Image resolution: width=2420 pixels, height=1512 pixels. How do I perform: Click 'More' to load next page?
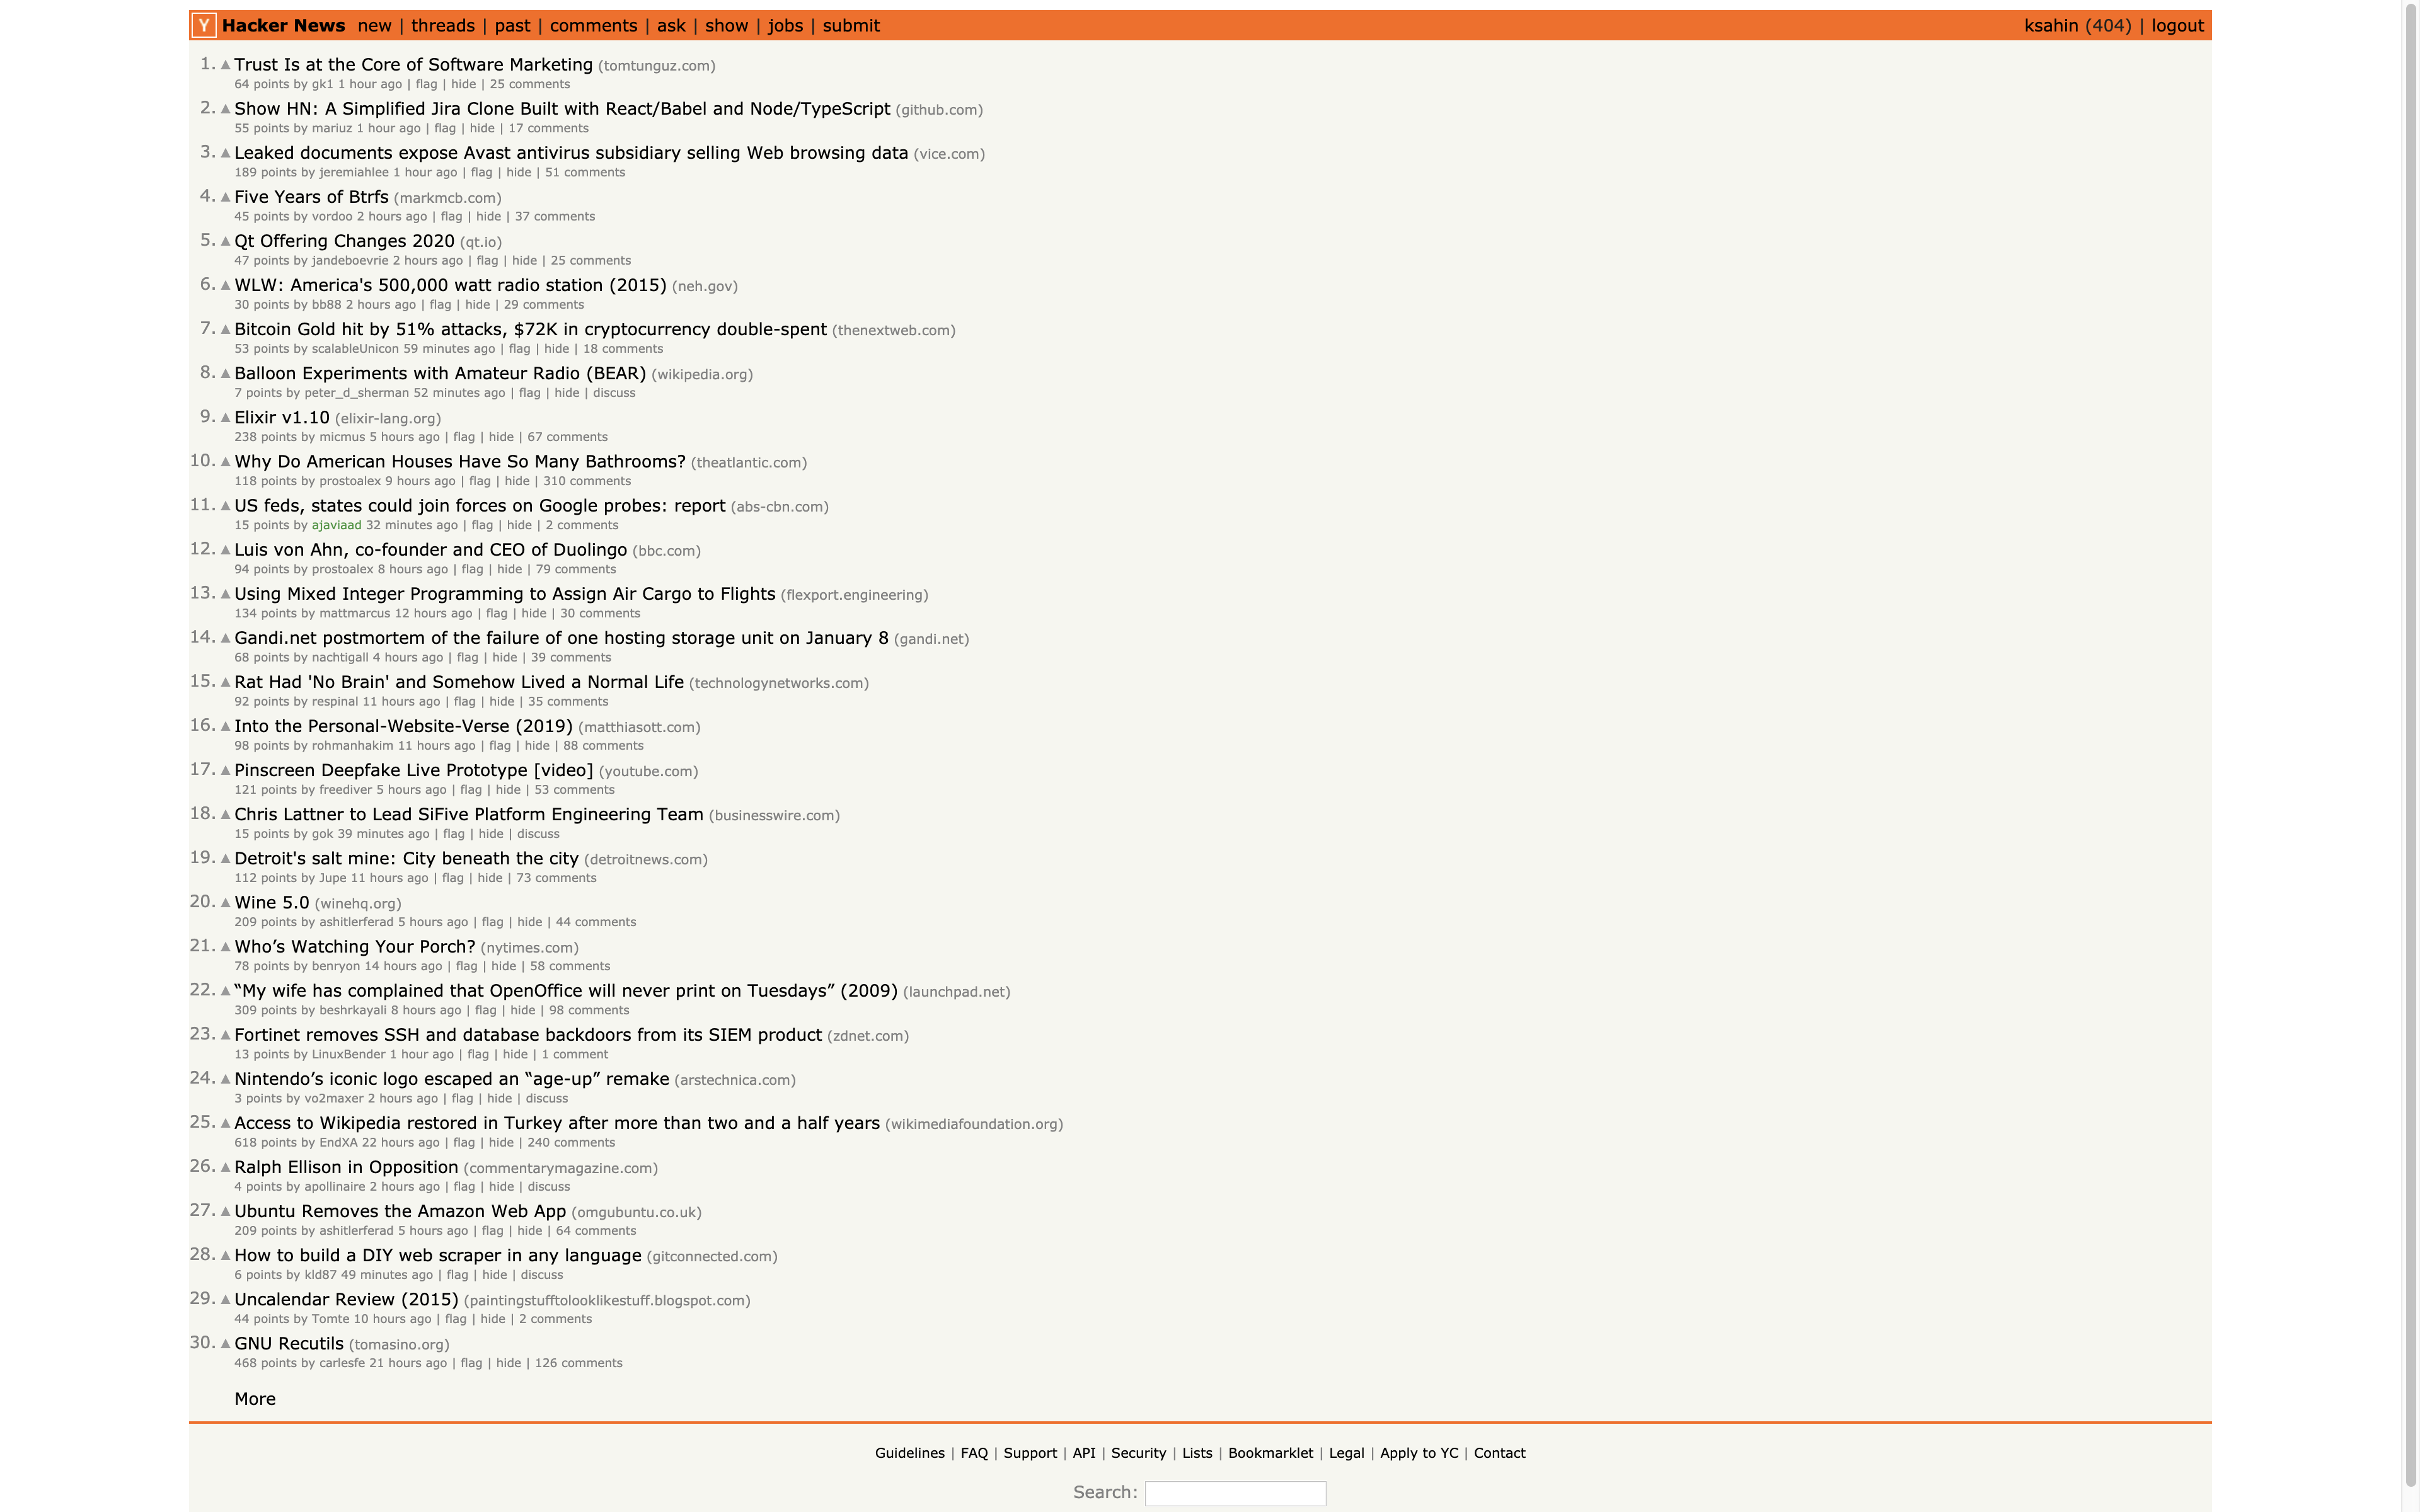click(x=255, y=1399)
